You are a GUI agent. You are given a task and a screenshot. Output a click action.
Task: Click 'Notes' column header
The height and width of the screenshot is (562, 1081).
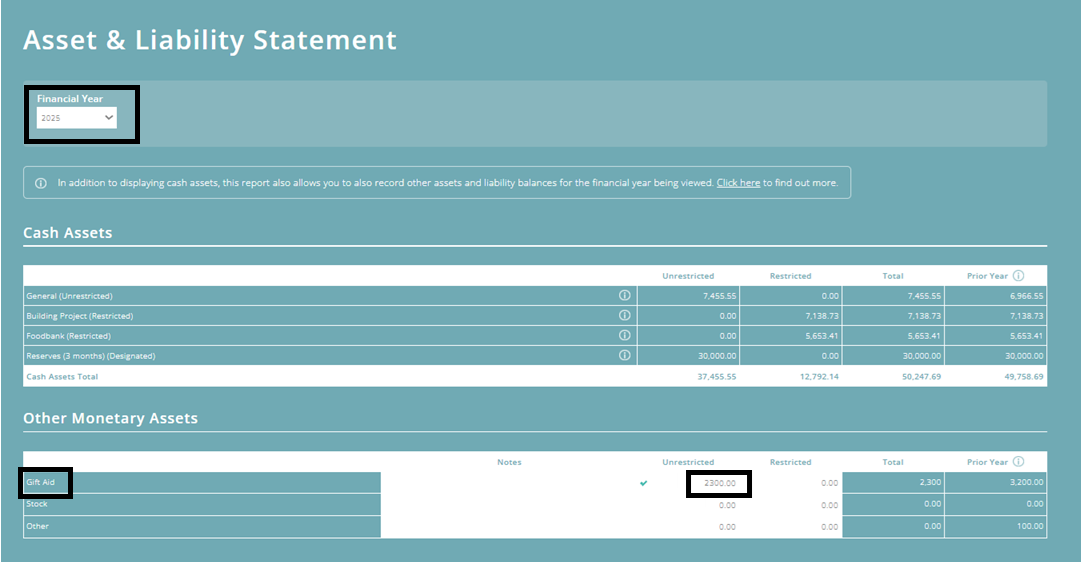click(x=509, y=462)
